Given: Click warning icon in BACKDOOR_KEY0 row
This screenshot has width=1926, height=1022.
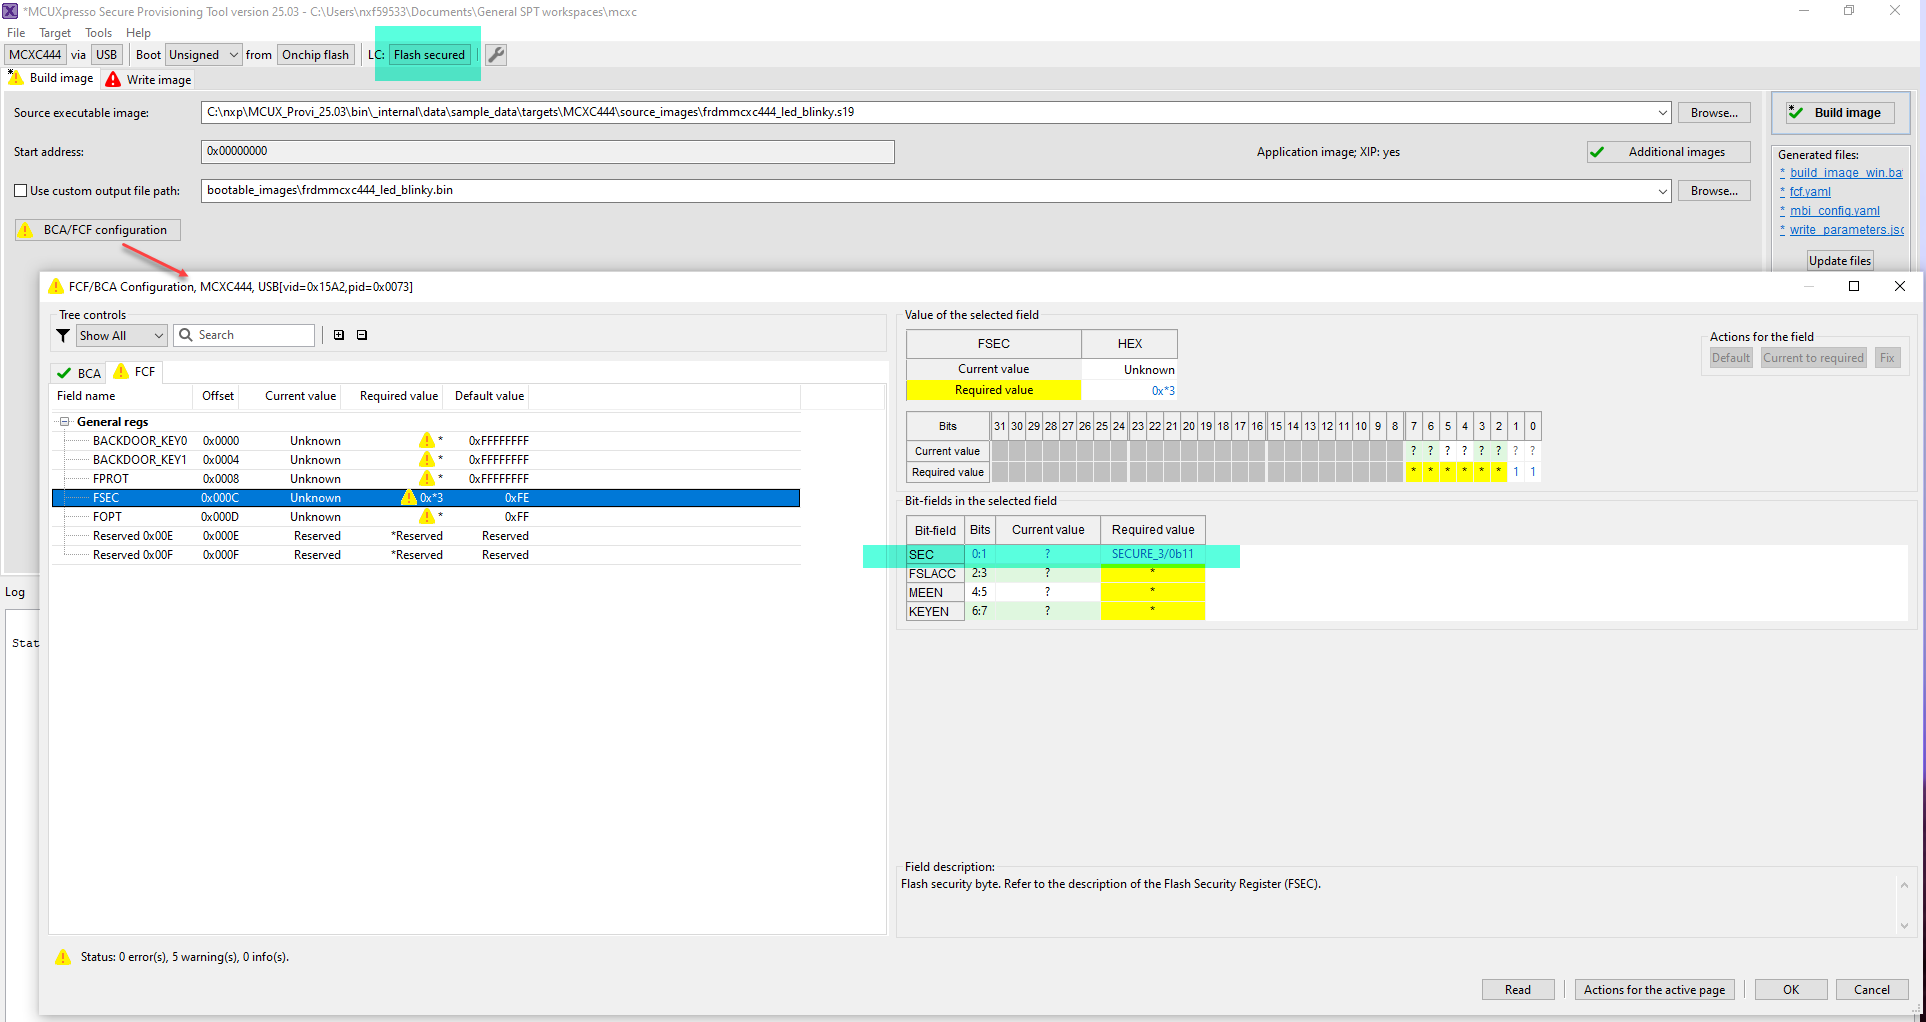Looking at the screenshot, I should tap(427, 440).
